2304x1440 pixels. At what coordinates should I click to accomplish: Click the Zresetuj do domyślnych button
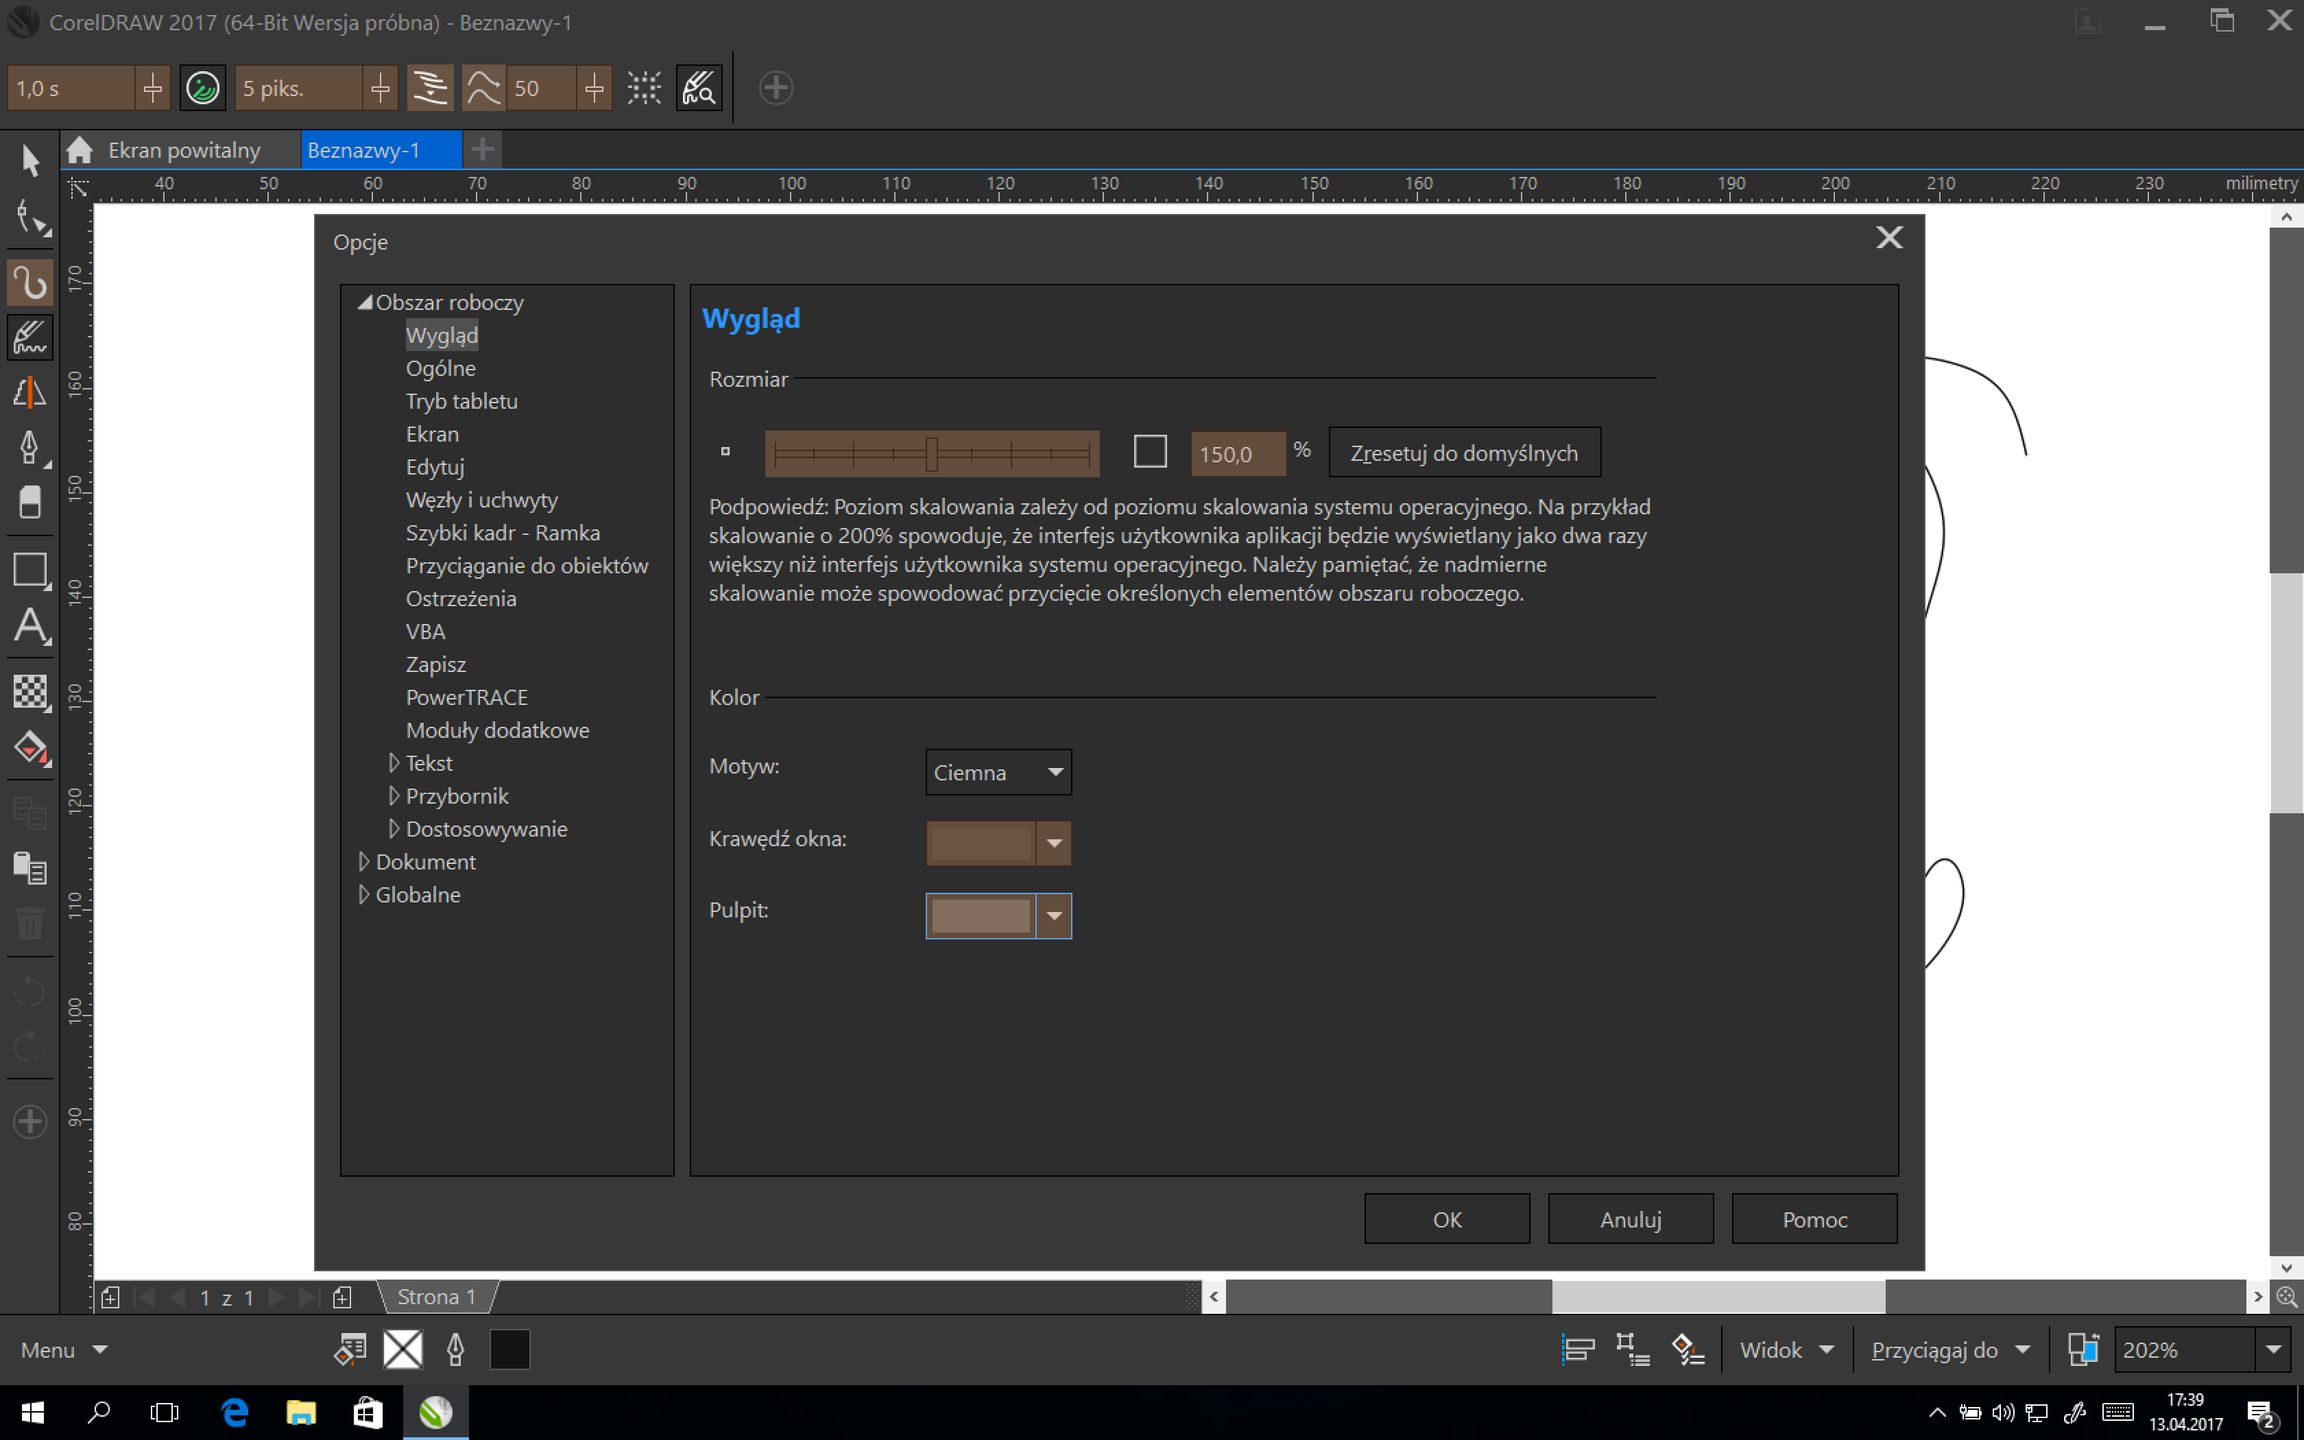click(x=1464, y=453)
